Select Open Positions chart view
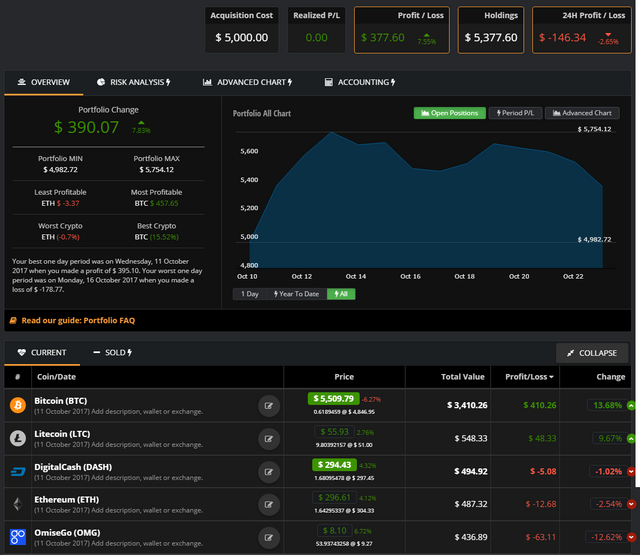This screenshot has height=556, width=640. pos(450,113)
